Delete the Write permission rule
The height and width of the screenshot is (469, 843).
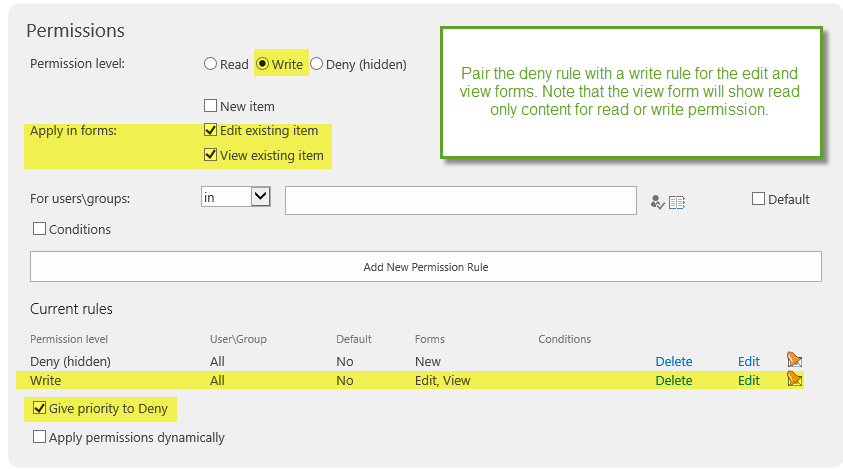pyautogui.click(x=674, y=381)
